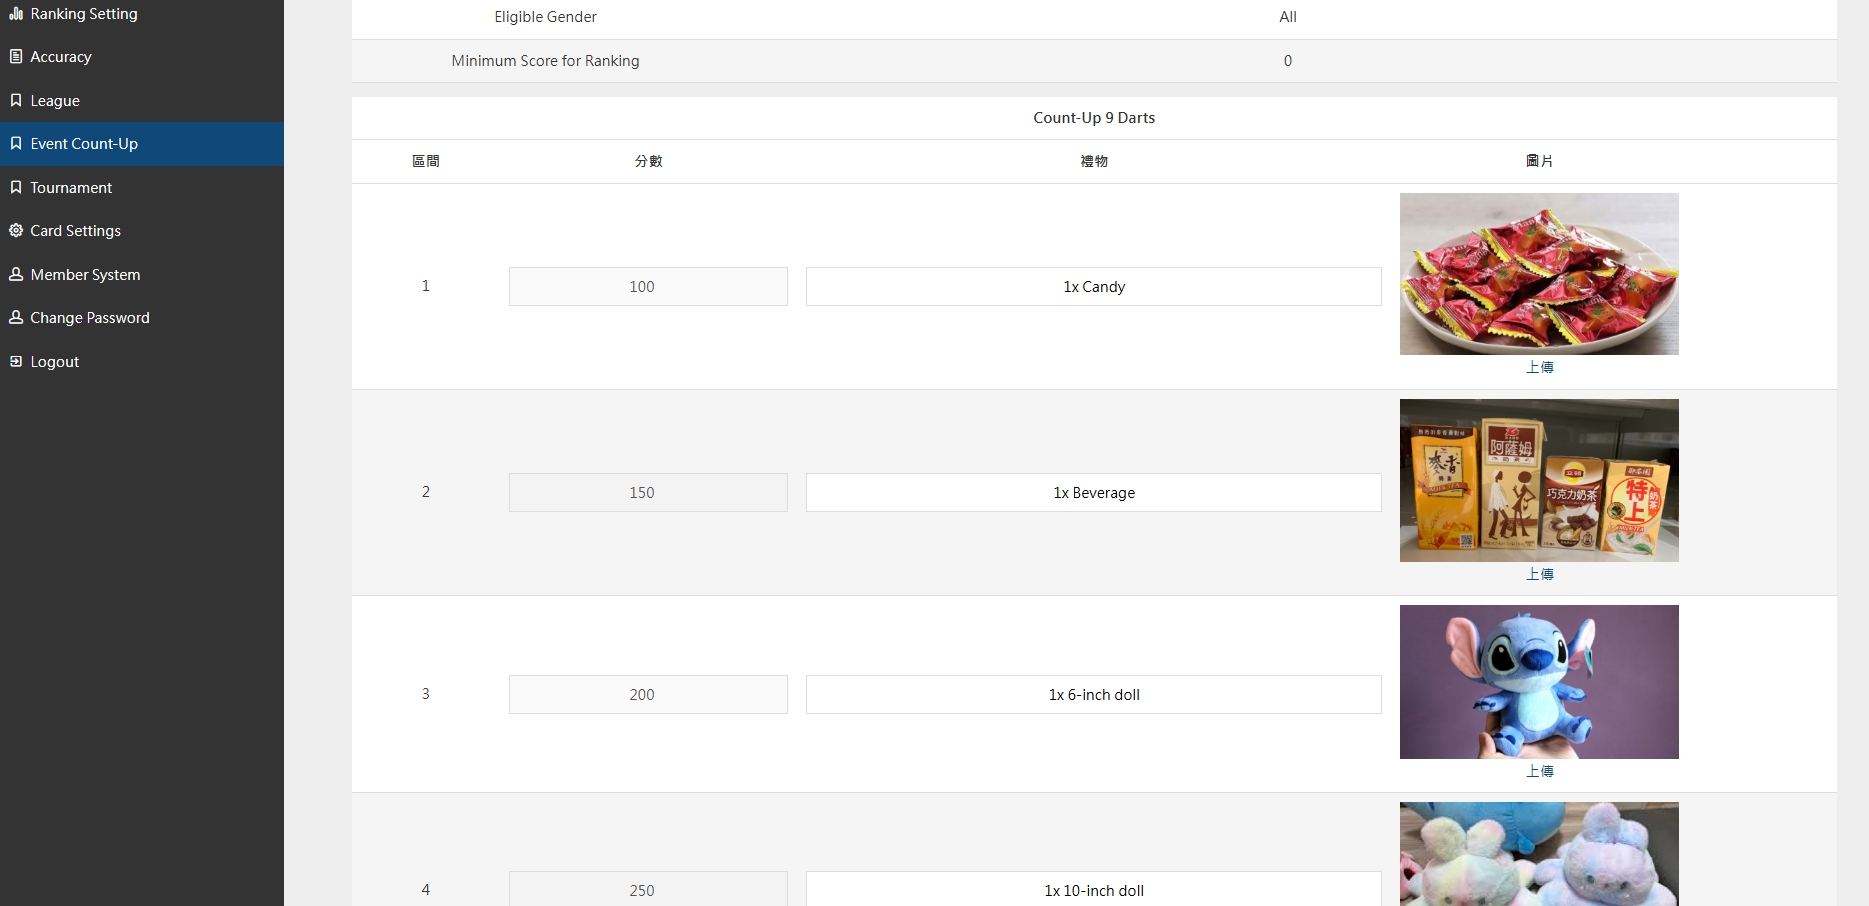This screenshot has height=906, width=1869.
Task: Click the score field showing 250
Action: coord(648,890)
